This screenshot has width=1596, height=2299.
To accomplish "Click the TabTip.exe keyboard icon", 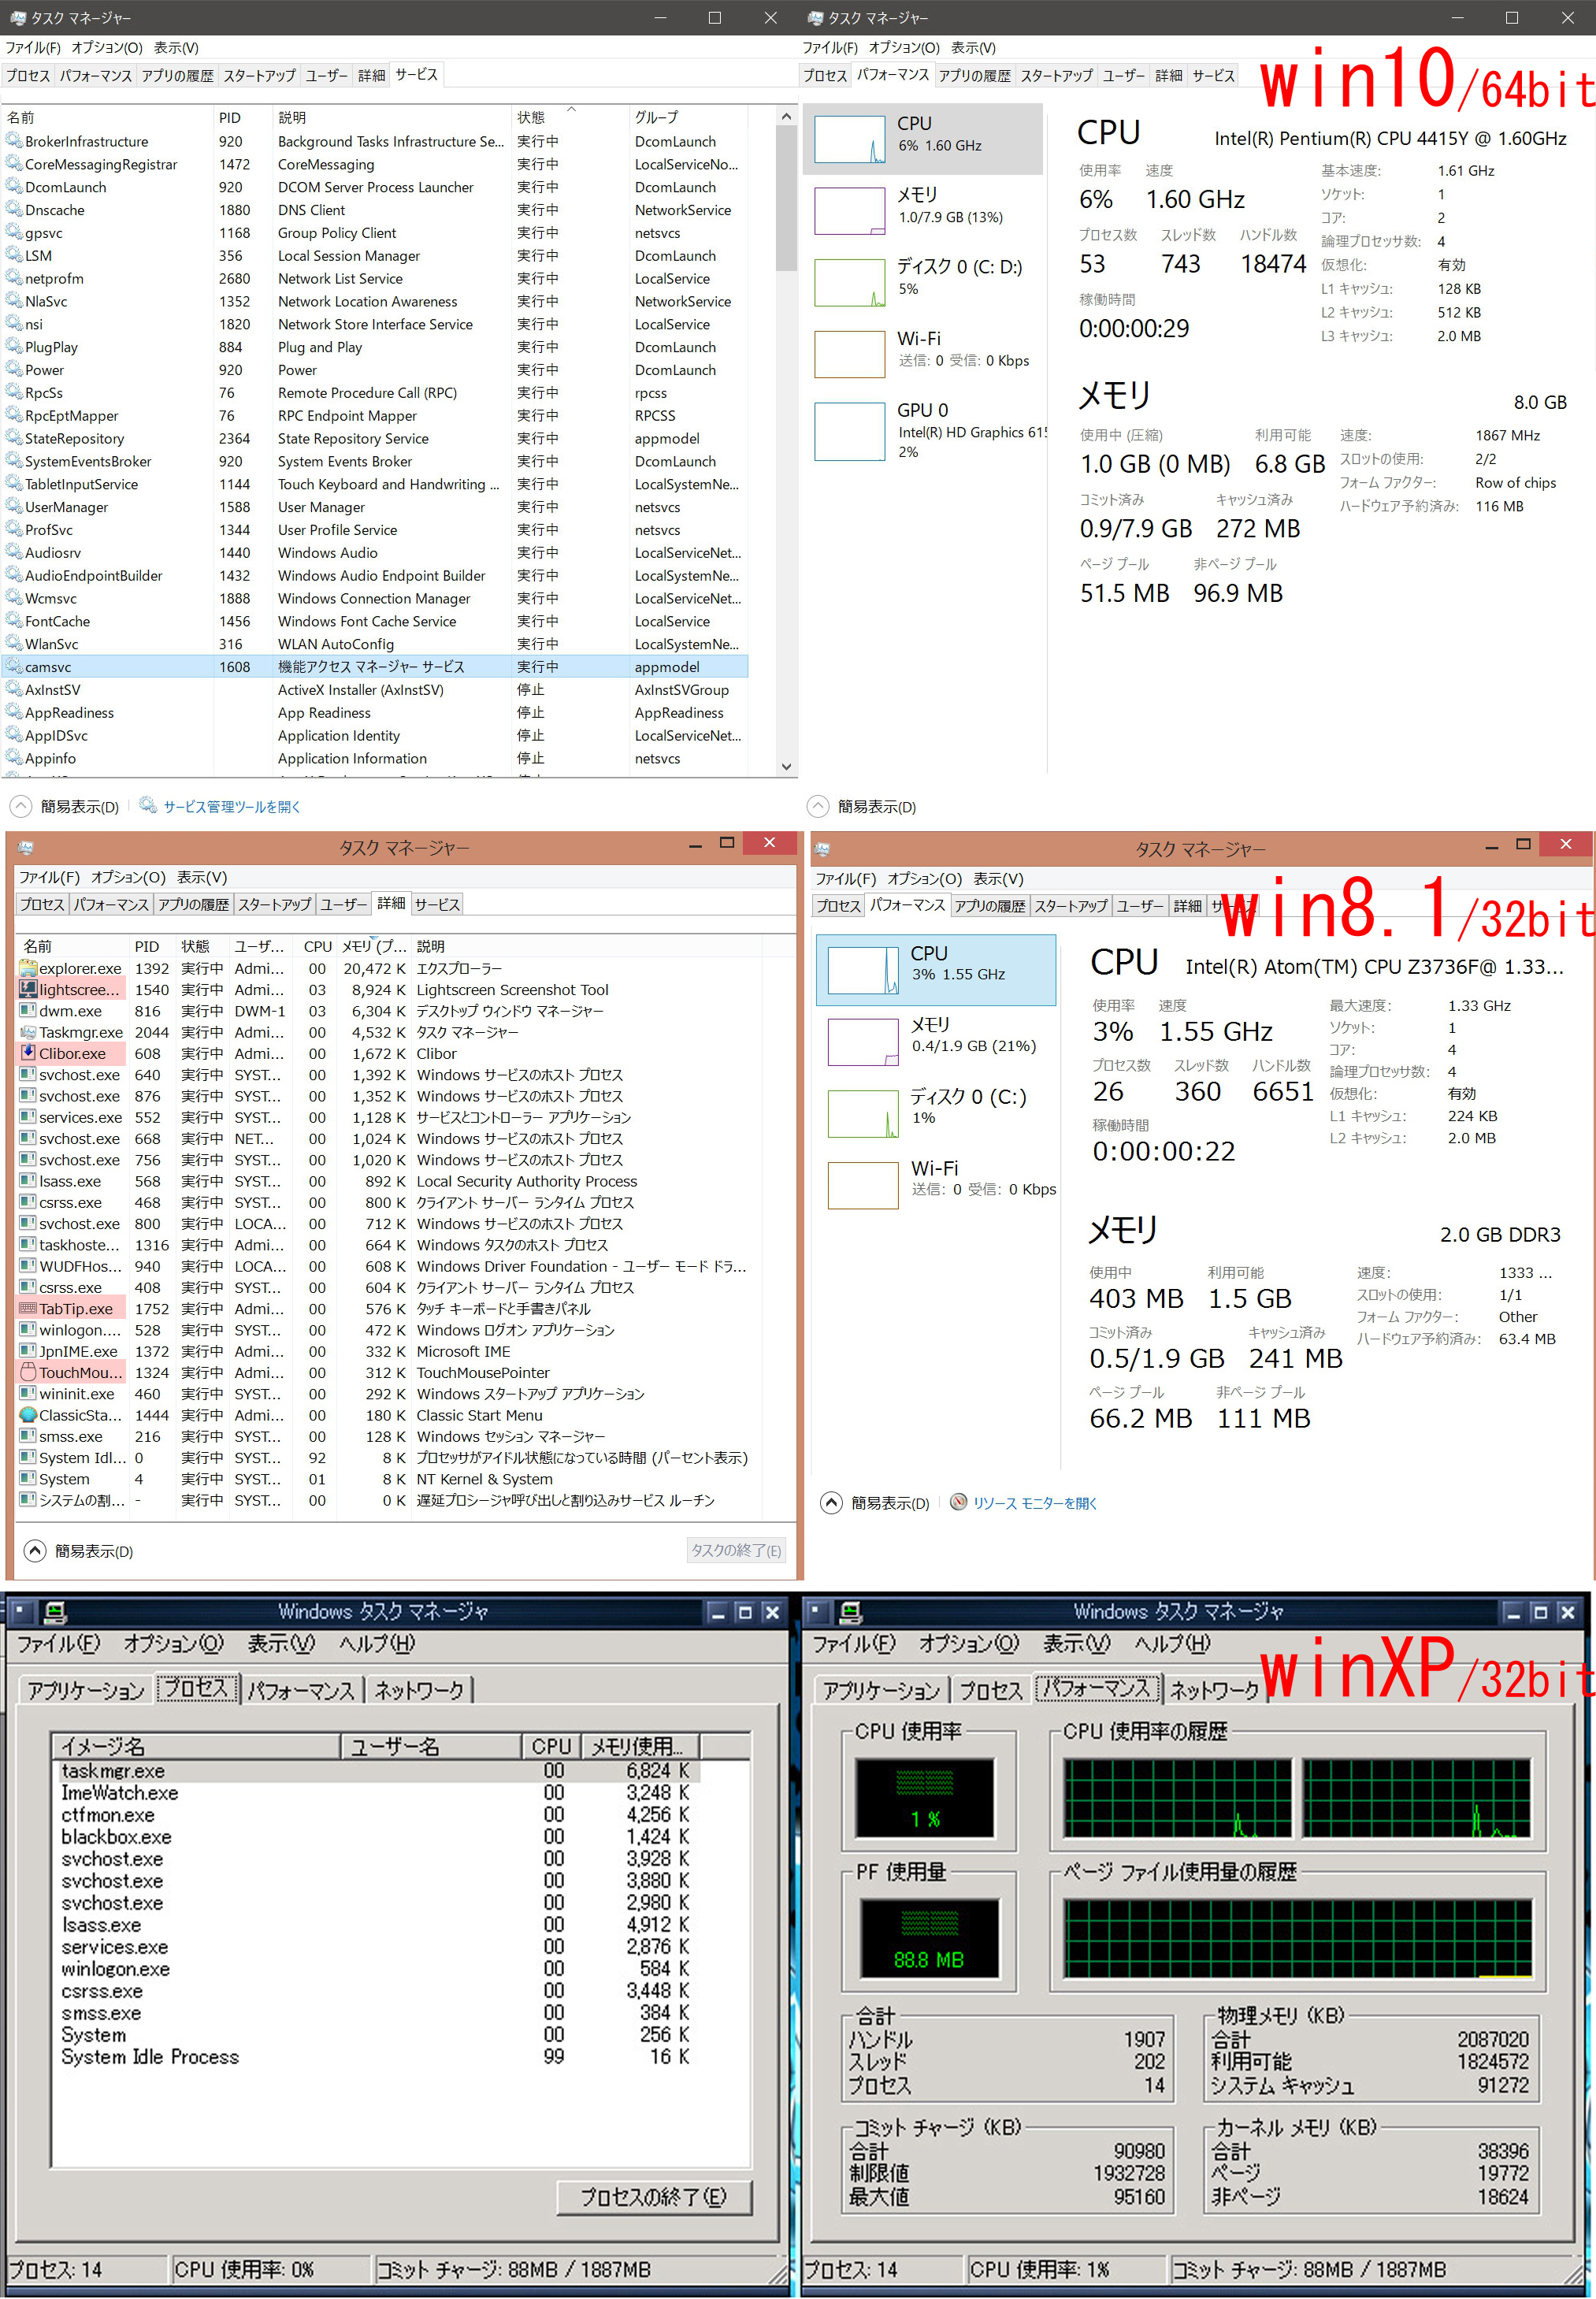I will coord(29,1309).
